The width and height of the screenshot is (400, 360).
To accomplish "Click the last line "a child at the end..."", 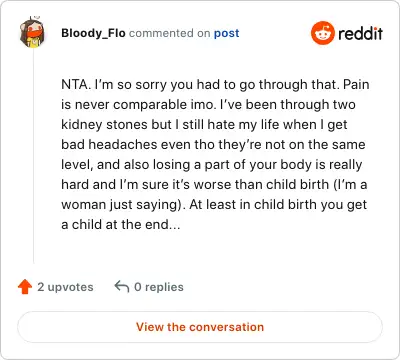I will coord(121,224).
